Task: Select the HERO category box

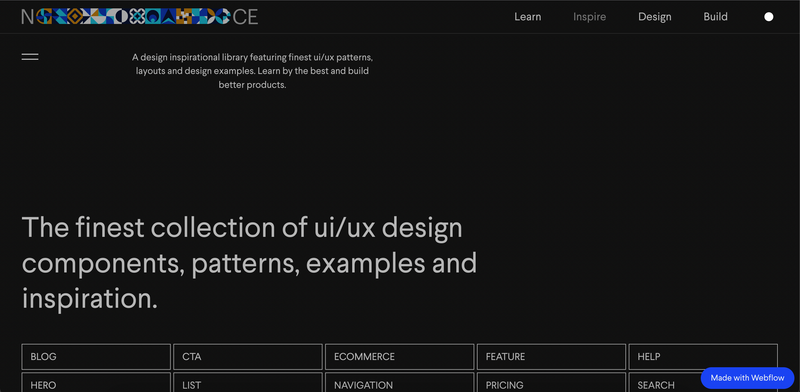Action: (96, 382)
